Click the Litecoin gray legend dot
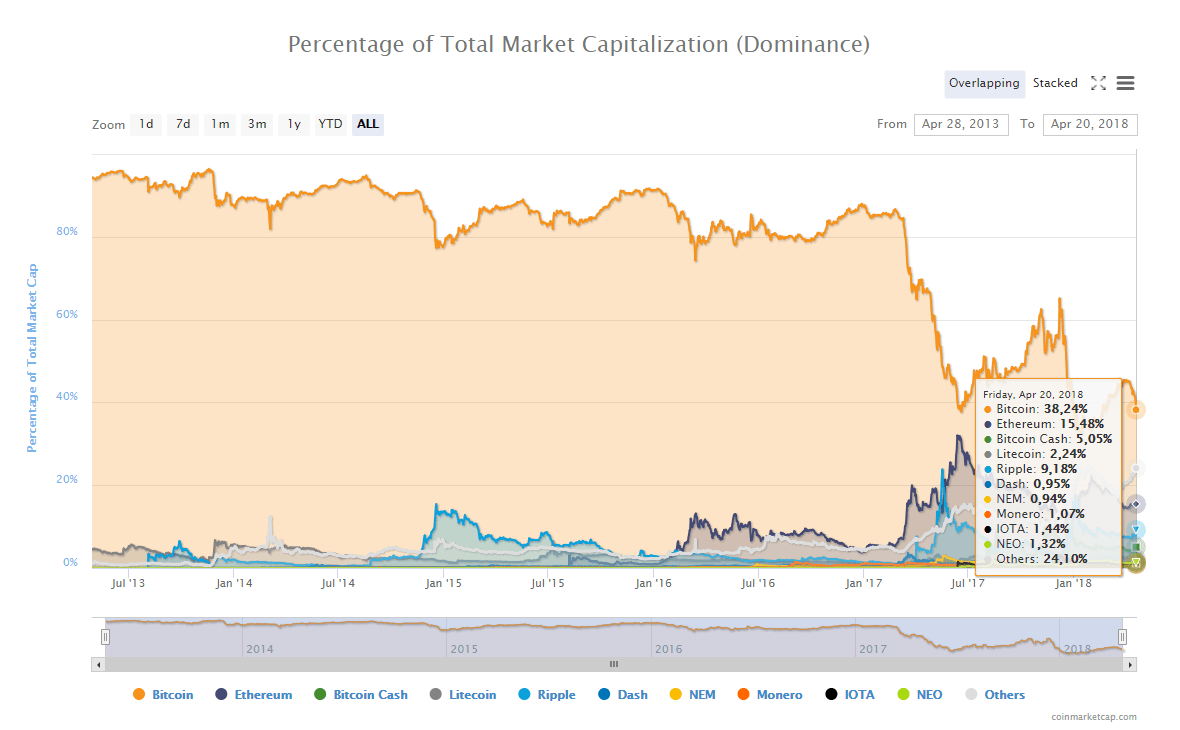This screenshot has height=730, width=1180. pyautogui.click(x=436, y=695)
